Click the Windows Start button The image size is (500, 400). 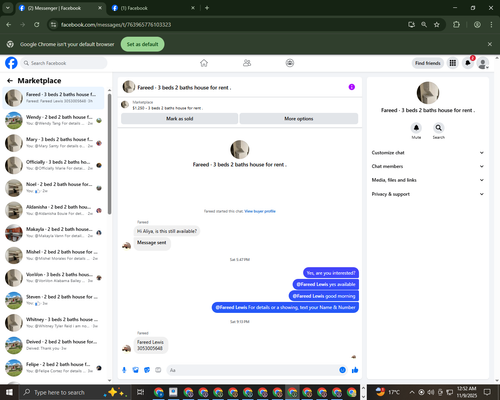point(9,392)
